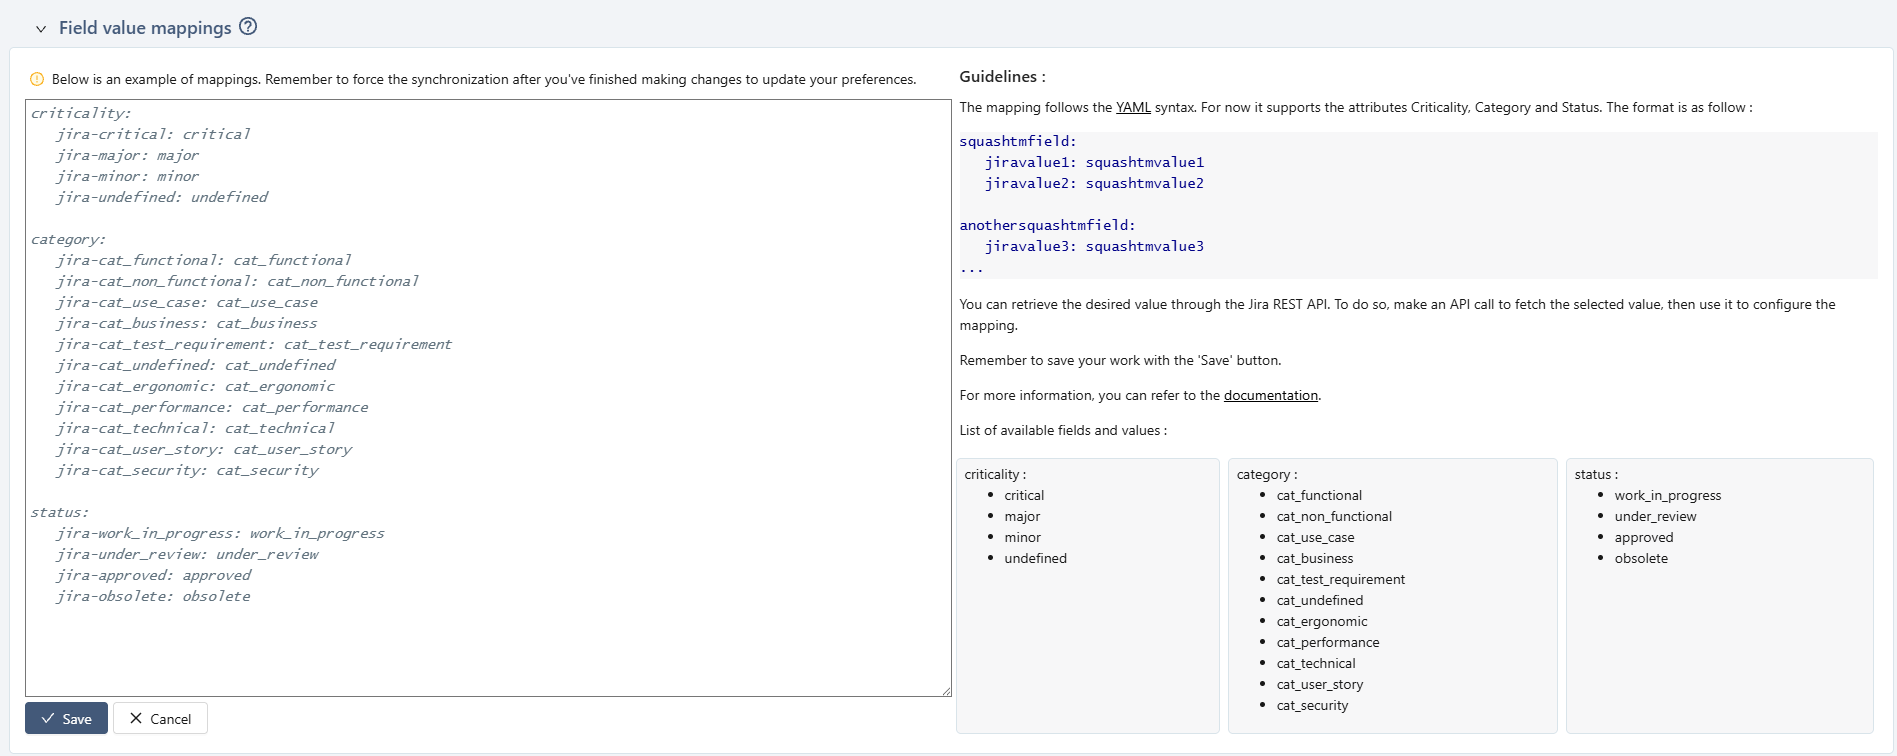The image size is (1897, 756).
Task: Click 'squashtmfield:' in the sample code
Action: (x=1018, y=141)
